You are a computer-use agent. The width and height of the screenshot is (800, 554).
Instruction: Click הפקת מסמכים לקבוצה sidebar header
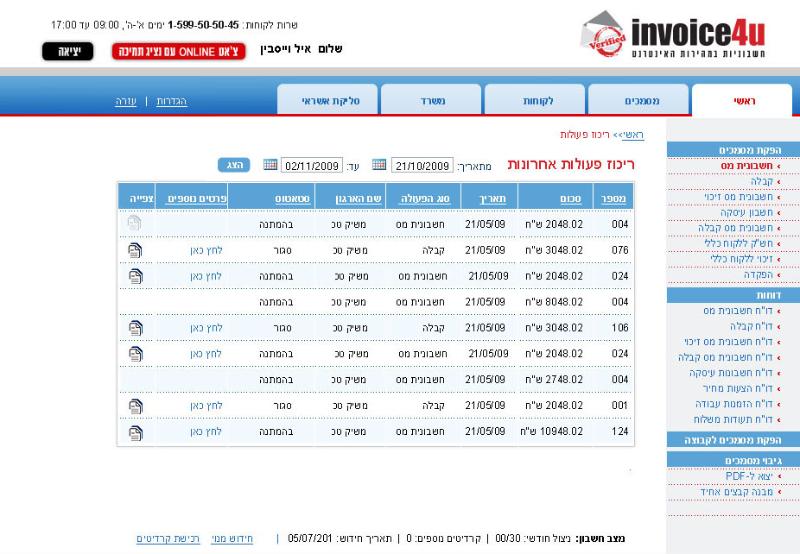(x=732, y=440)
